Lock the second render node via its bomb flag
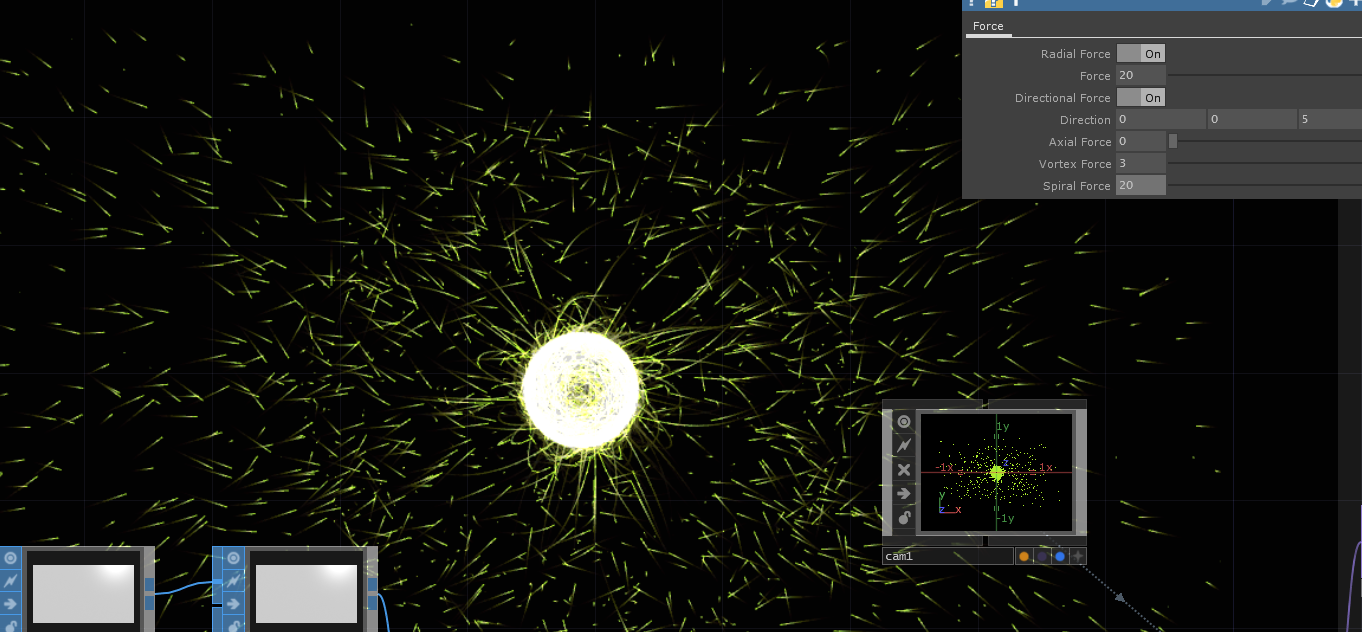 pos(233,625)
